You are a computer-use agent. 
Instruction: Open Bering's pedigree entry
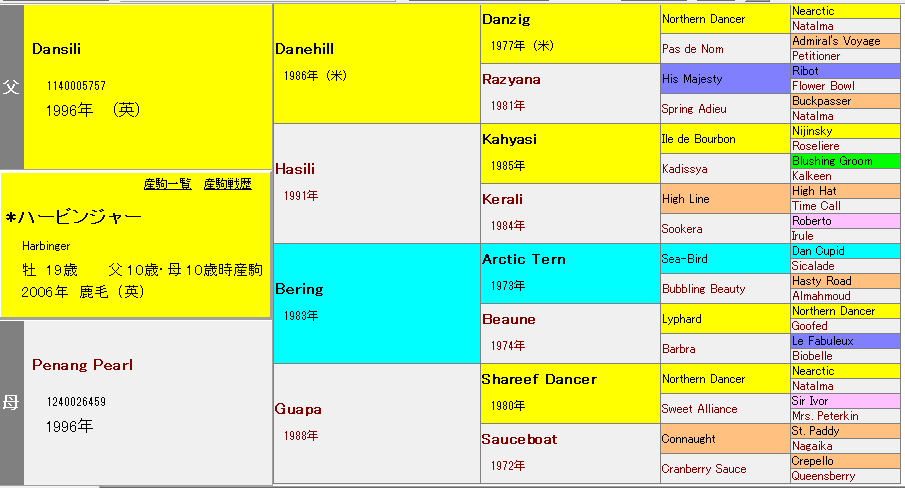click(299, 289)
